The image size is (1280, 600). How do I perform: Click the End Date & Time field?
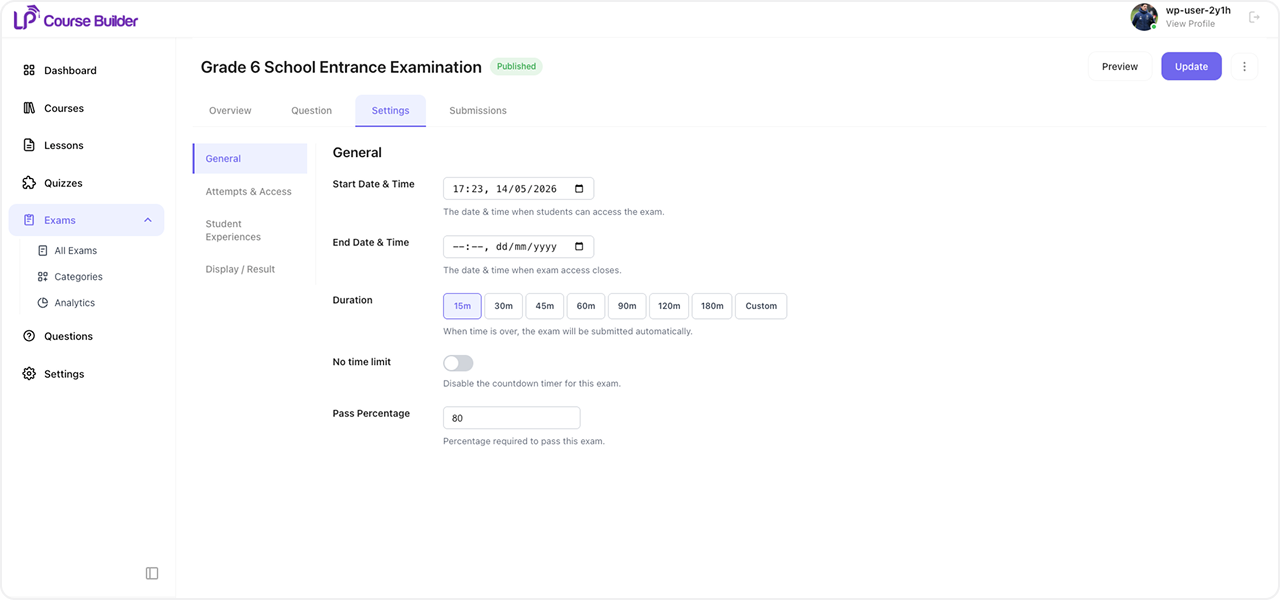(518, 247)
